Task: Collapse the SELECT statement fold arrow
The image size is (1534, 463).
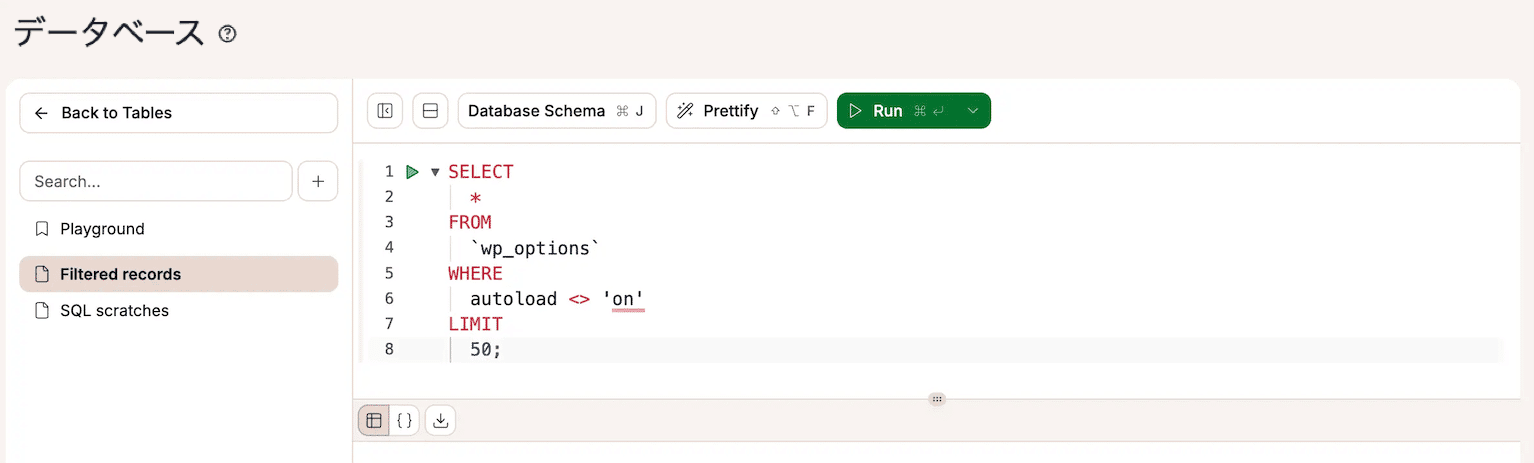Action: [435, 172]
